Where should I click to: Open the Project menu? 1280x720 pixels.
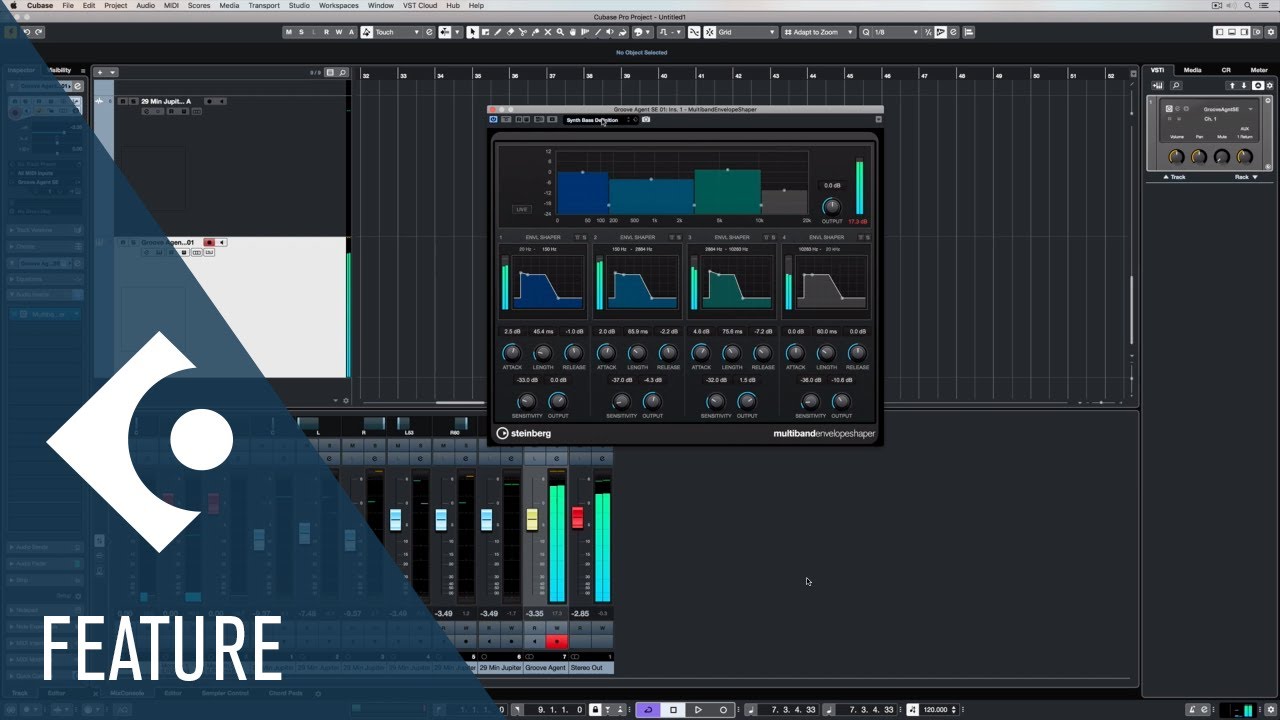[116, 5]
